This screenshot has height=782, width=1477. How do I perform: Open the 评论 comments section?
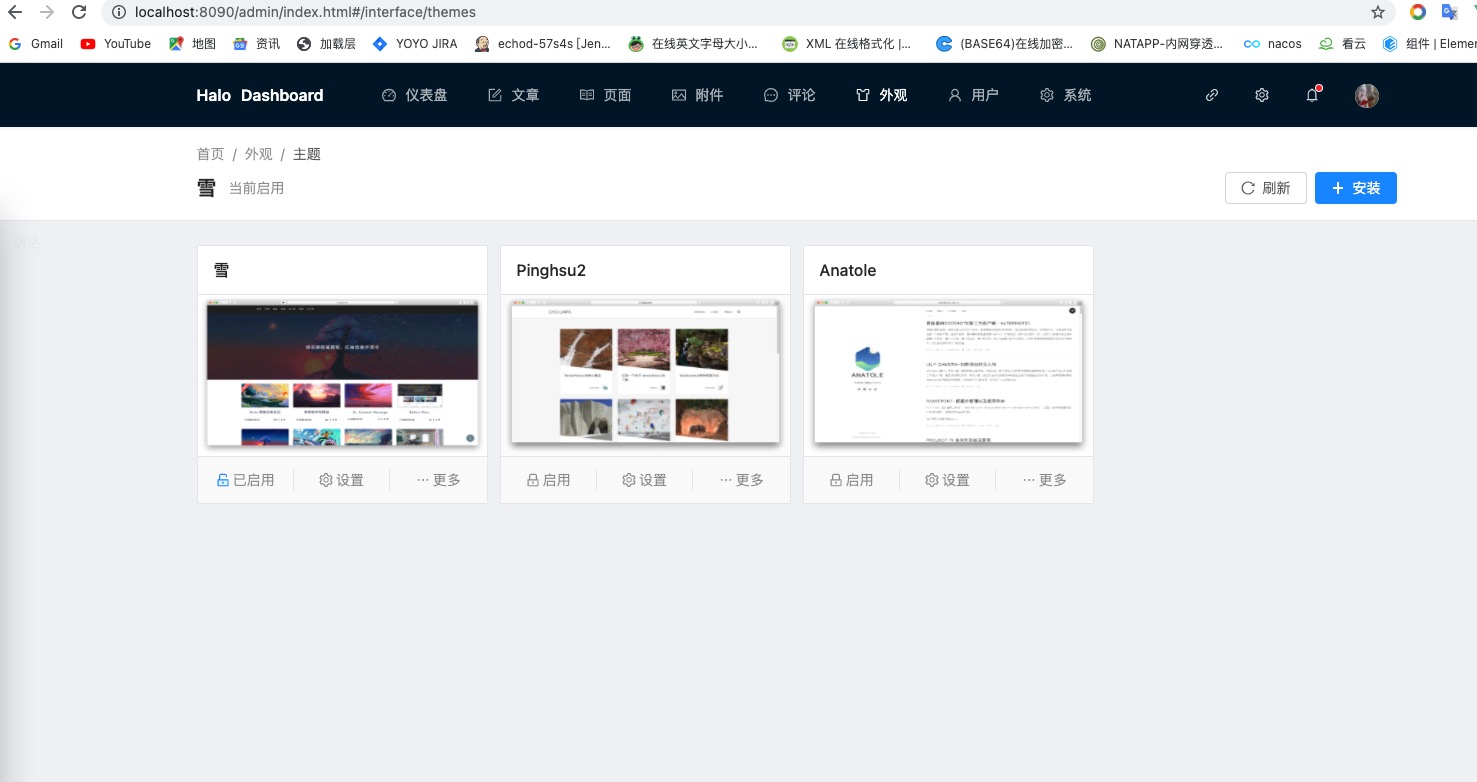tap(789, 95)
